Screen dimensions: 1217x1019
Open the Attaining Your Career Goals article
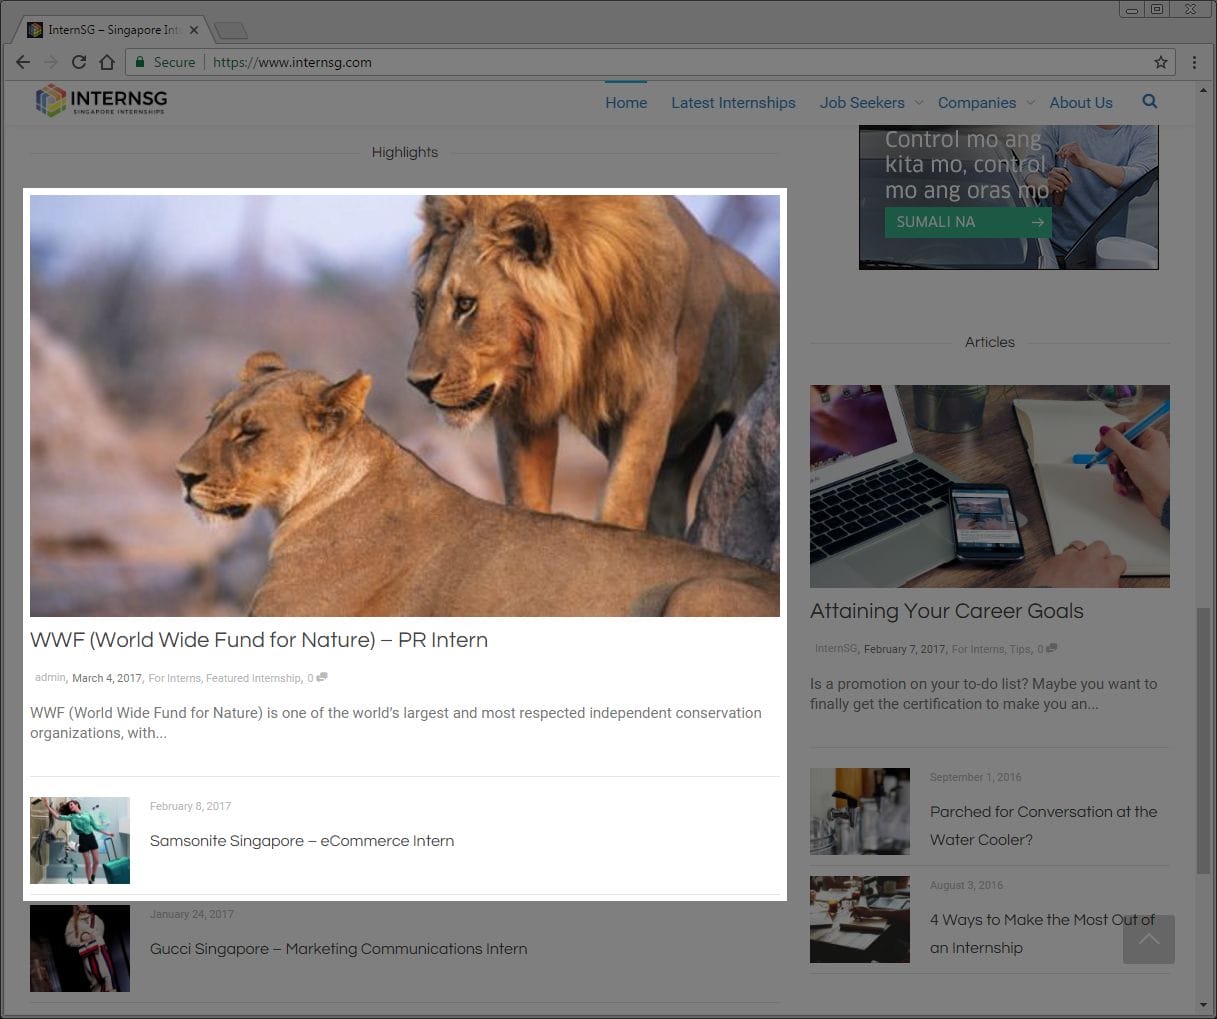pyautogui.click(x=946, y=611)
